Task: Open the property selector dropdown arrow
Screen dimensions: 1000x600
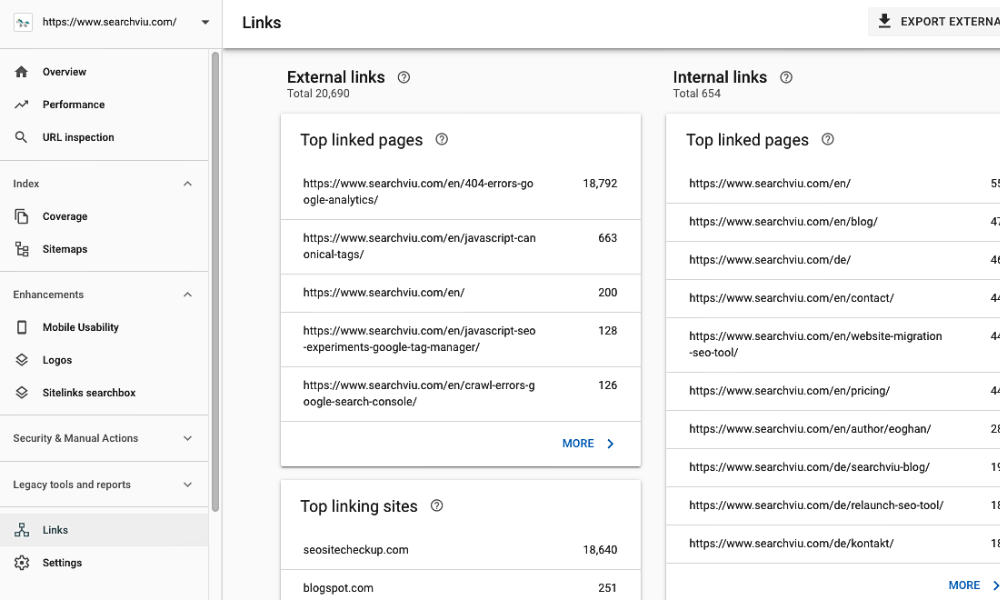Action: 205,22
